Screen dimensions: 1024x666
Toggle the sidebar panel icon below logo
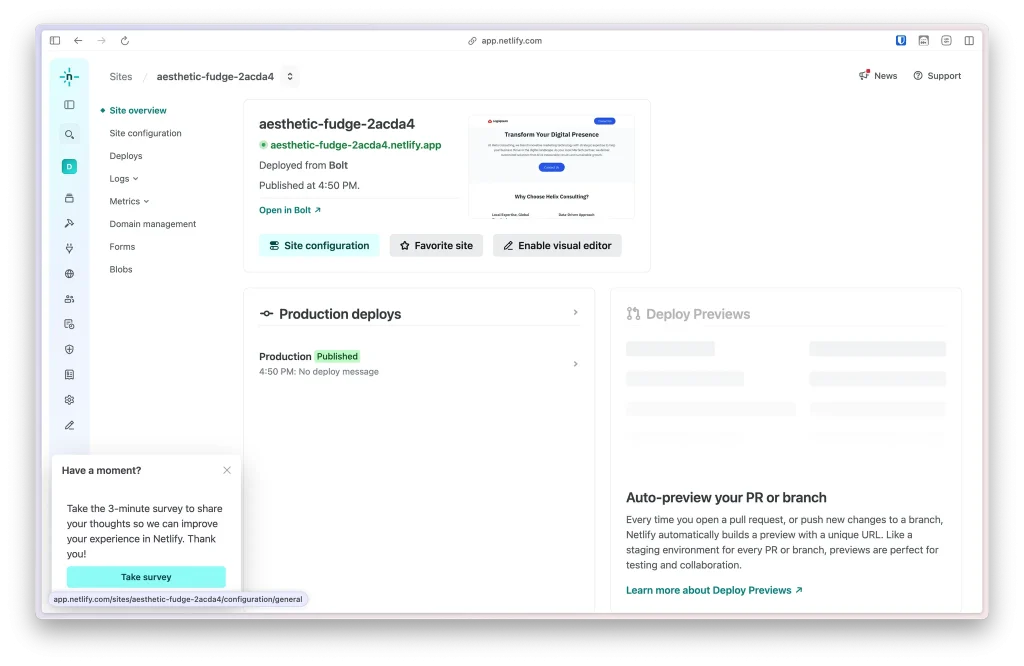(69, 104)
